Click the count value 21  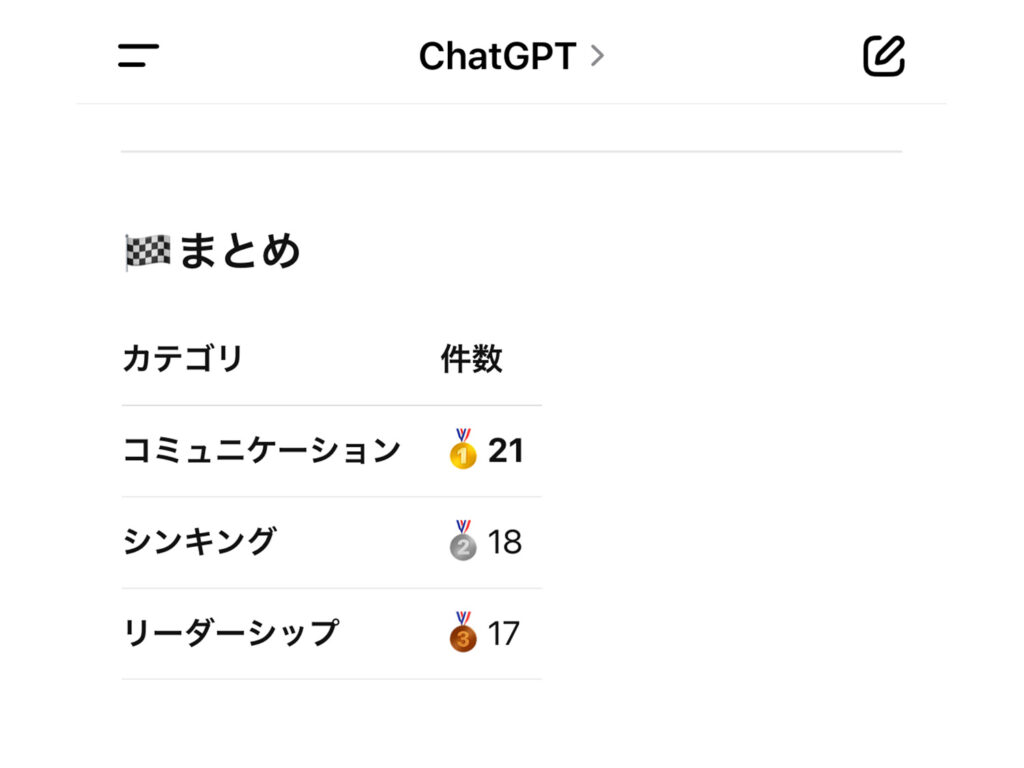[x=505, y=451]
